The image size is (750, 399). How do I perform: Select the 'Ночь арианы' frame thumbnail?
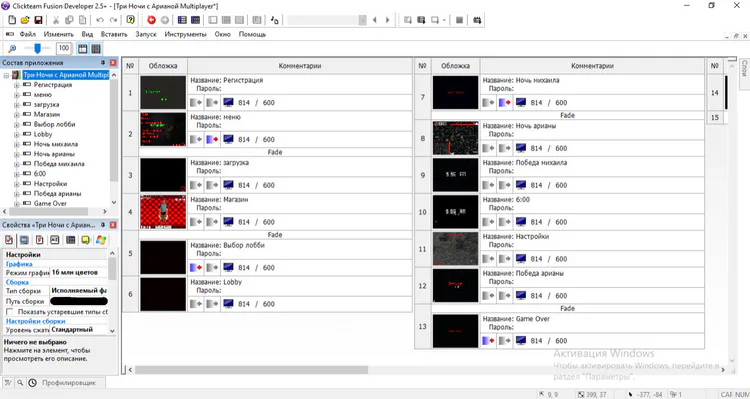coord(455,138)
